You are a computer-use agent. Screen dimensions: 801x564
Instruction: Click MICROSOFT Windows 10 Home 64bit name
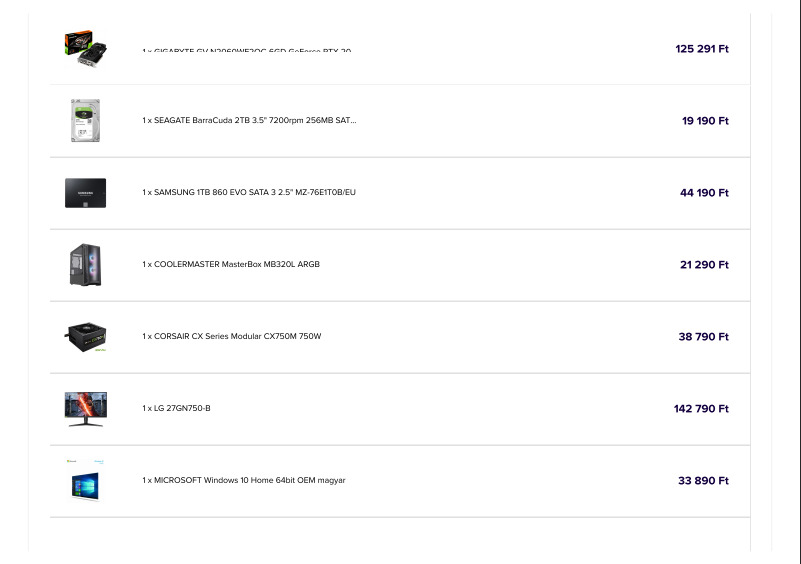244,481
